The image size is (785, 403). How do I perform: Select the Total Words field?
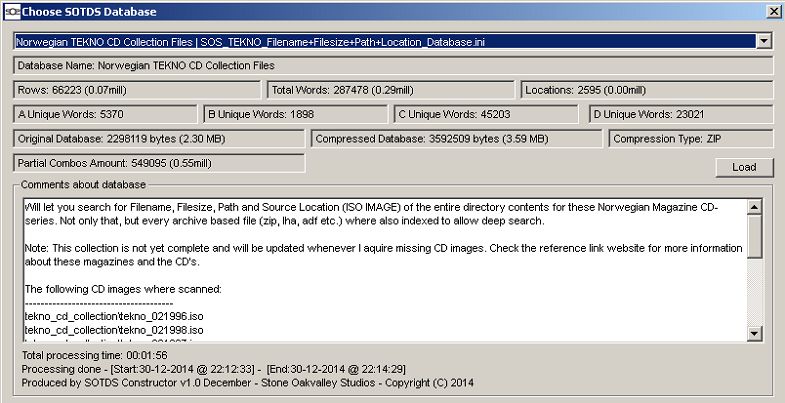coord(393,90)
